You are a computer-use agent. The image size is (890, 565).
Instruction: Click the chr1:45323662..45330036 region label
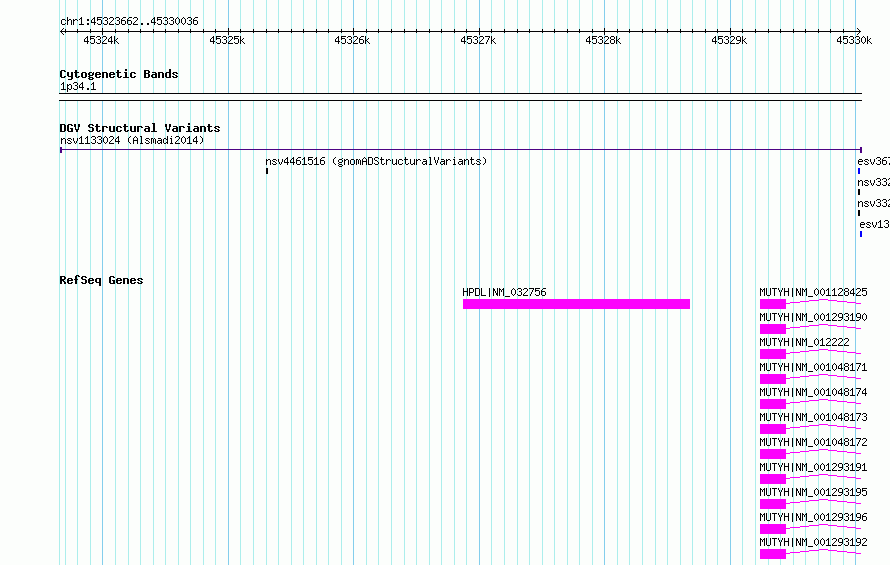tap(129, 21)
